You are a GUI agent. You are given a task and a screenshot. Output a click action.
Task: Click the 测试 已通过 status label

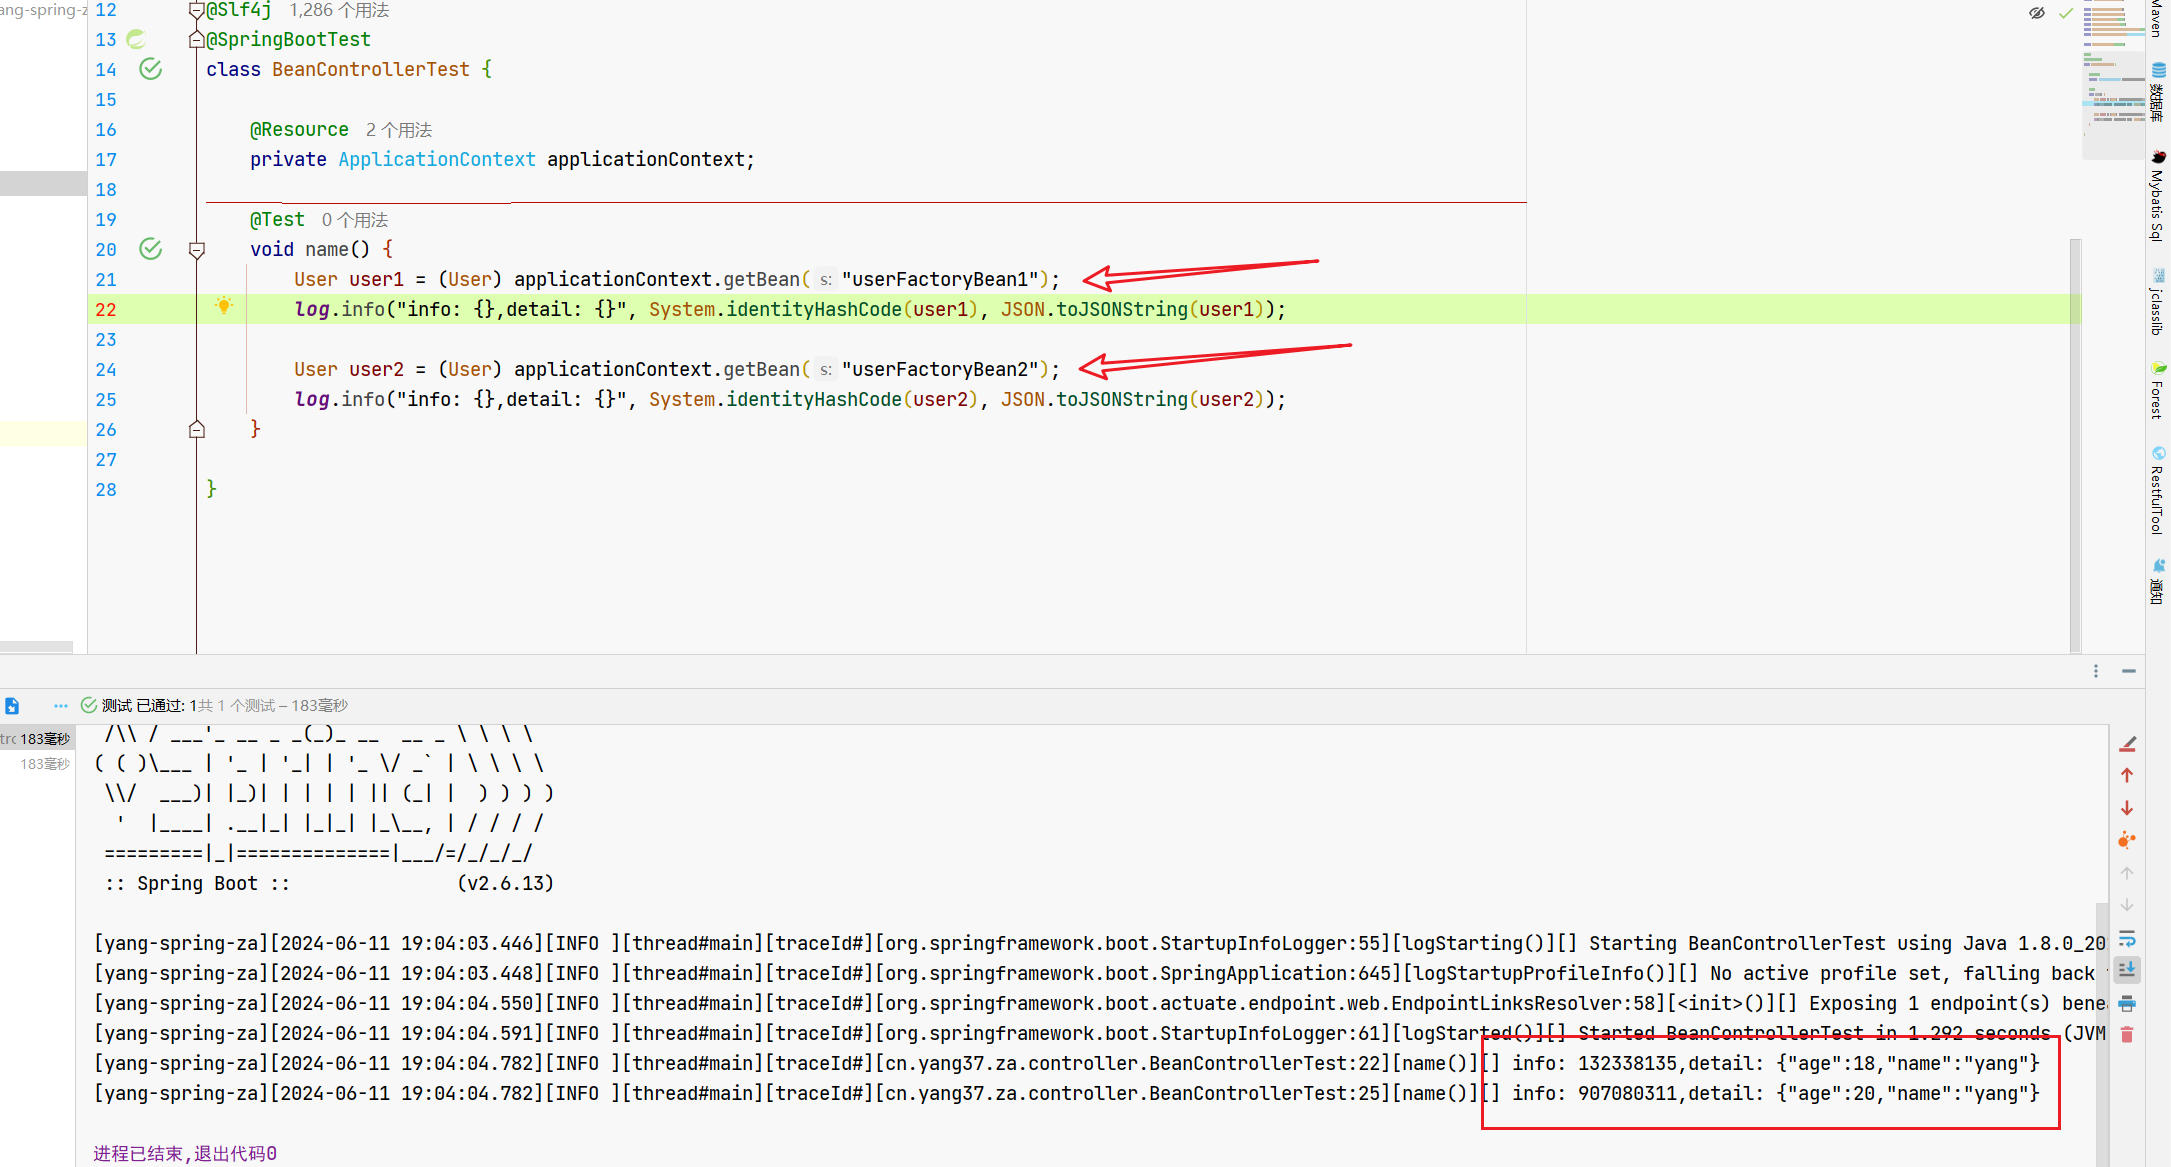pos(141,706)
